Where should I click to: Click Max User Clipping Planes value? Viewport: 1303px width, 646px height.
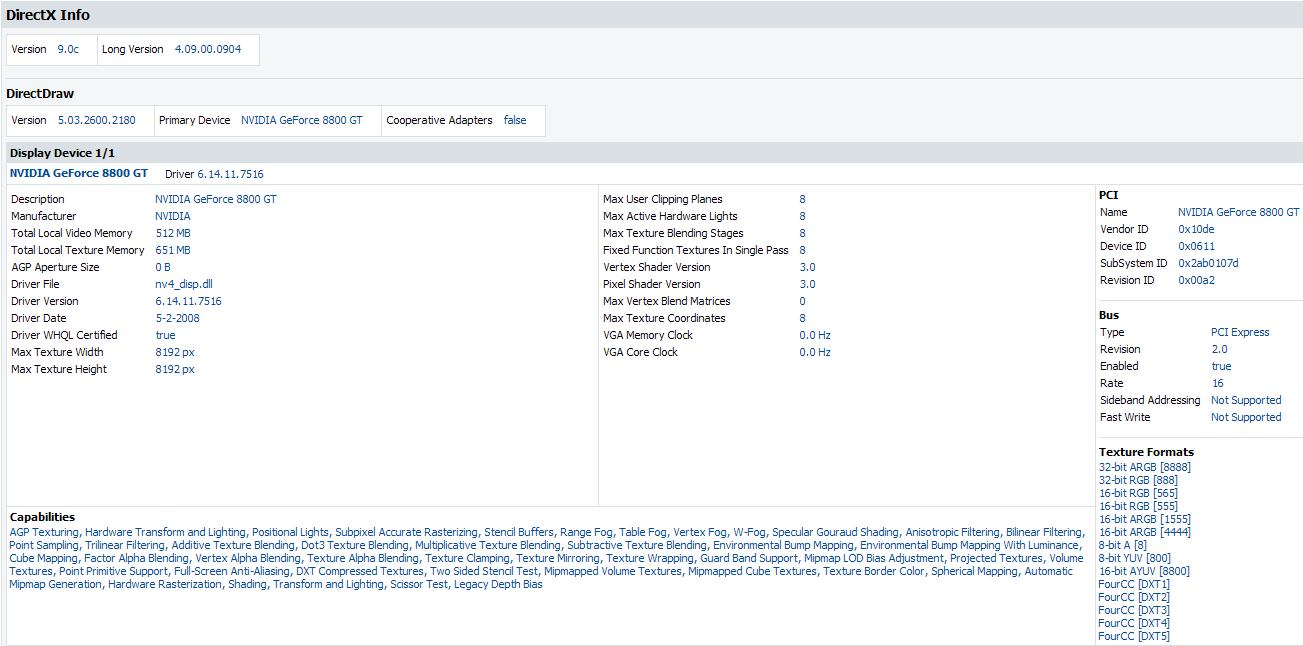(x=802, y=199)
